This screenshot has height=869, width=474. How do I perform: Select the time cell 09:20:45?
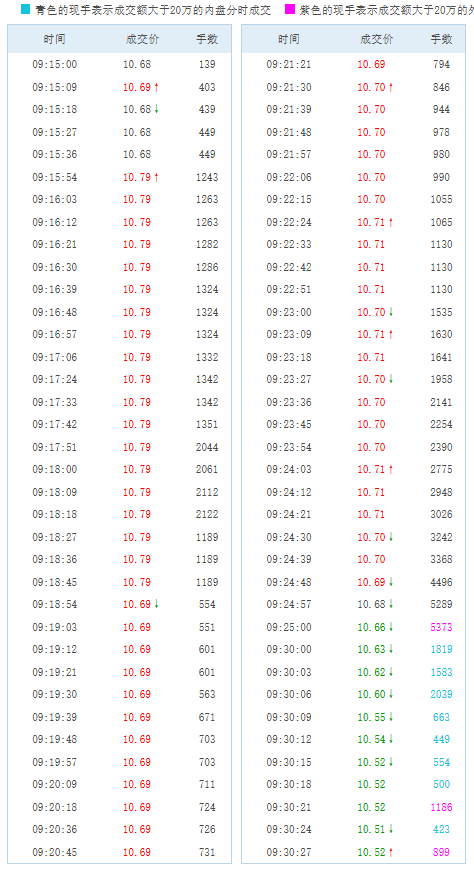[54, 852]
